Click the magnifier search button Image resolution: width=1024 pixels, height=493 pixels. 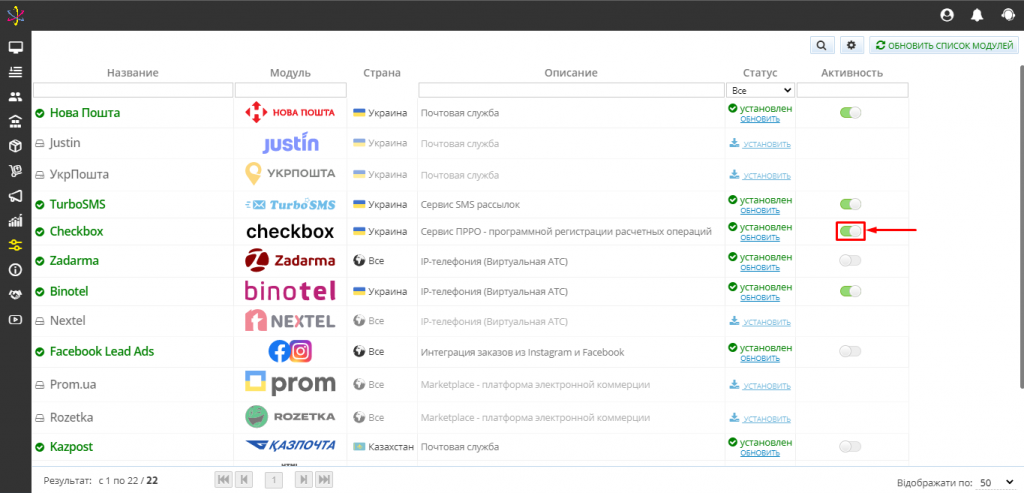coord(822,45)
